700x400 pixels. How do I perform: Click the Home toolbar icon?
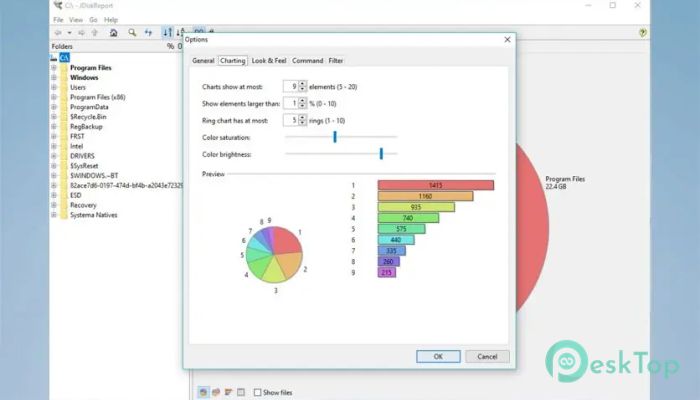(113, 33)
